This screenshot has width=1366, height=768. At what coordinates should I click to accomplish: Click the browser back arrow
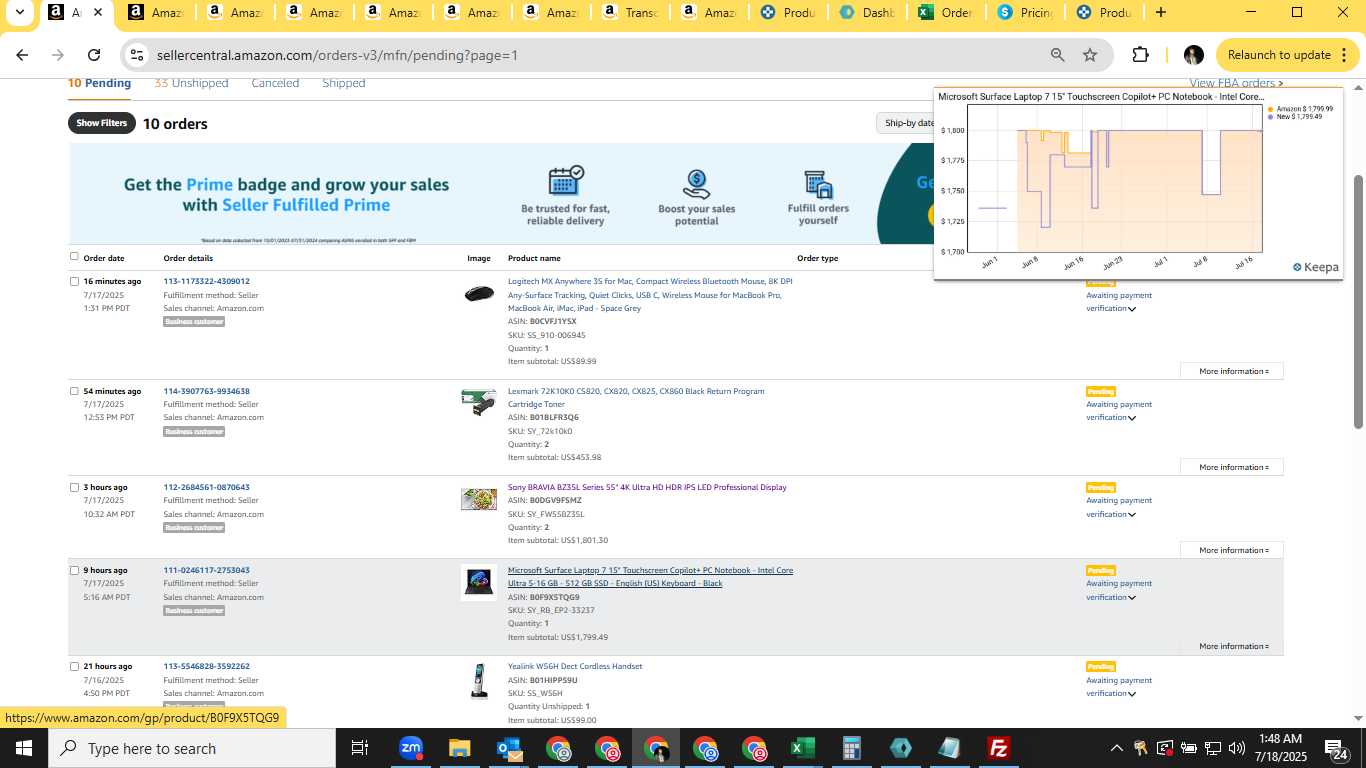22,55
